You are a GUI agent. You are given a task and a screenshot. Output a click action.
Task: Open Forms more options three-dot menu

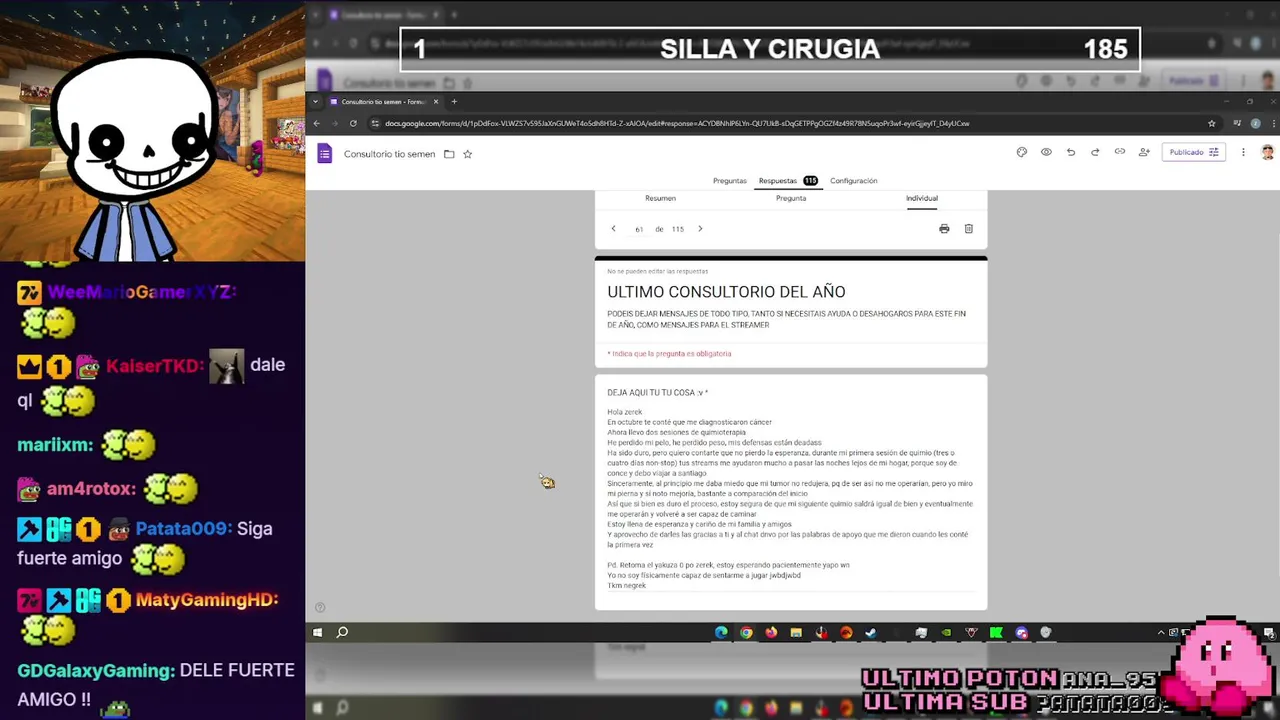(x=1243, y=152)
